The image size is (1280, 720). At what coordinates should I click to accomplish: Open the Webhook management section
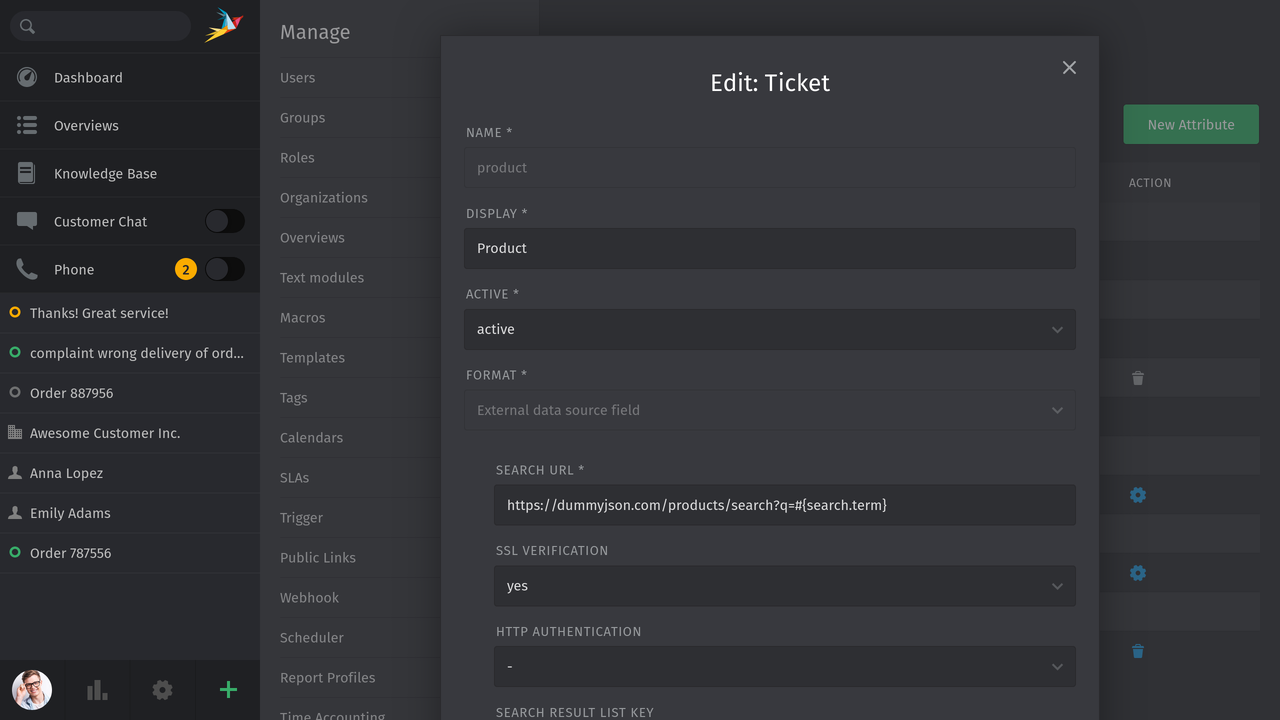pyautogui.click(x=309, y=597)
